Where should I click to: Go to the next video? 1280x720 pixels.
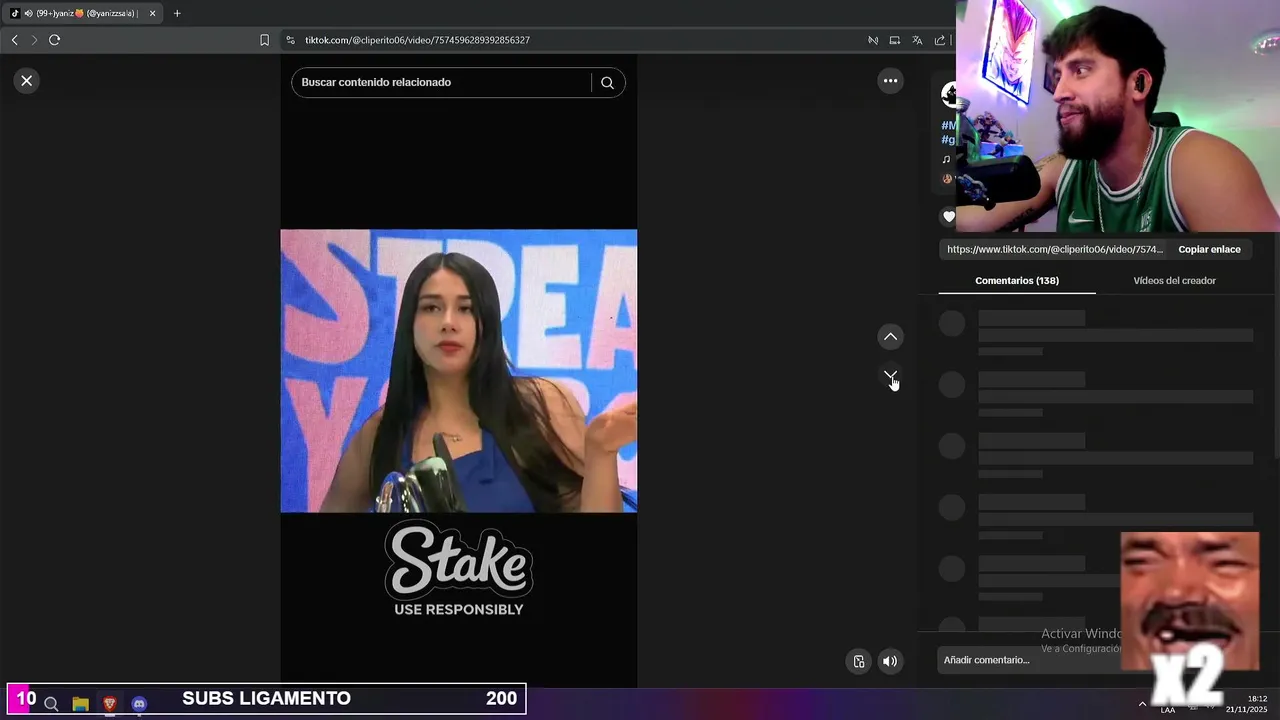click(x=890, y=376)
